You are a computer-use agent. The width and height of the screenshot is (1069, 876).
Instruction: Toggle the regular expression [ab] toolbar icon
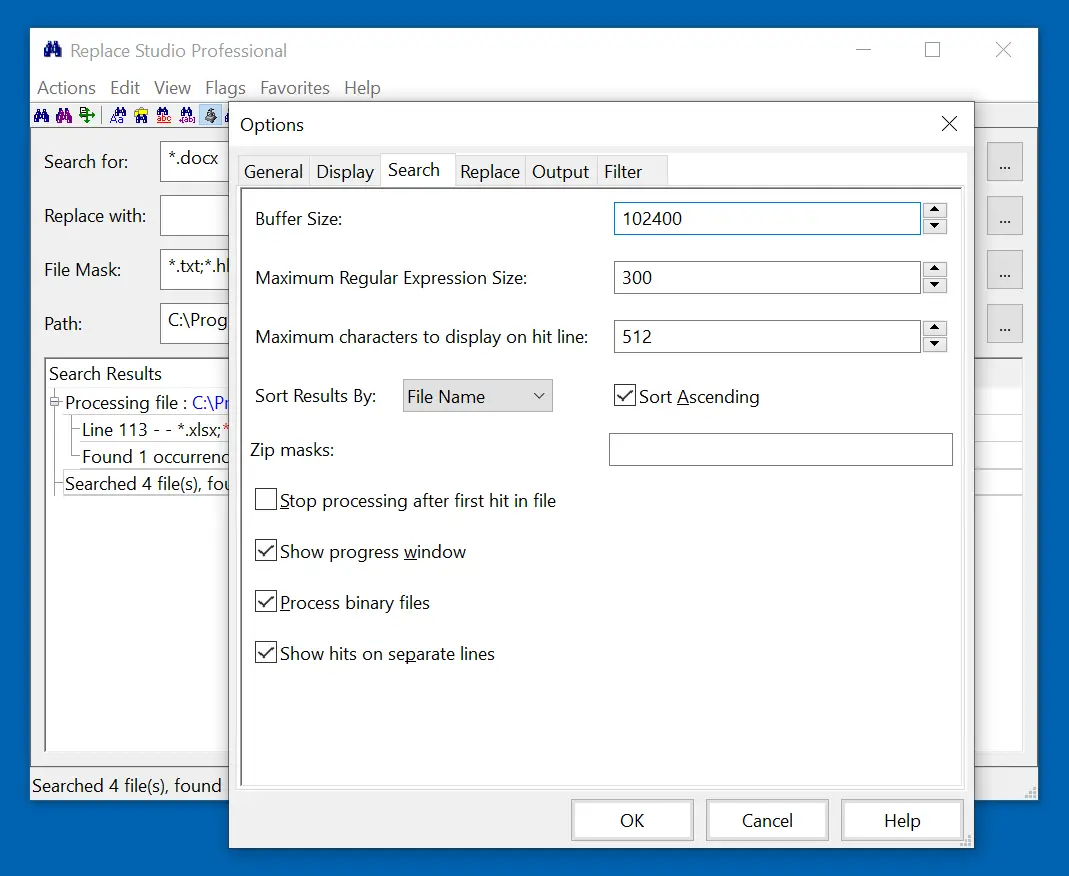click(187, 115)
